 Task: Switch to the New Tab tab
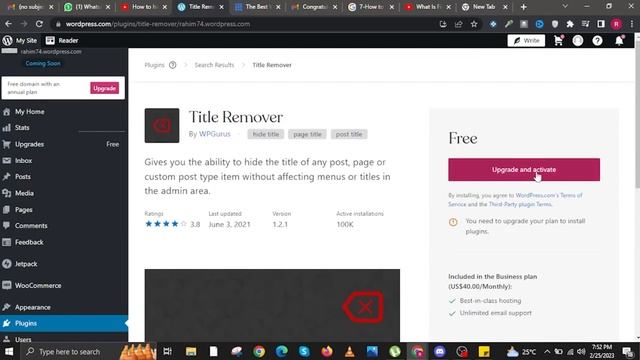484,7
